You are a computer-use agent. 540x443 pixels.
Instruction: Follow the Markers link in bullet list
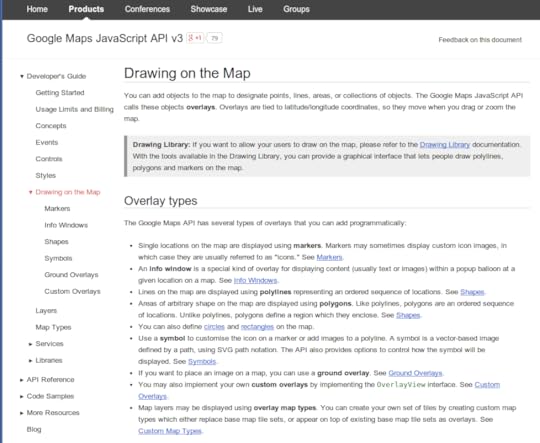[x=329, y=257]
